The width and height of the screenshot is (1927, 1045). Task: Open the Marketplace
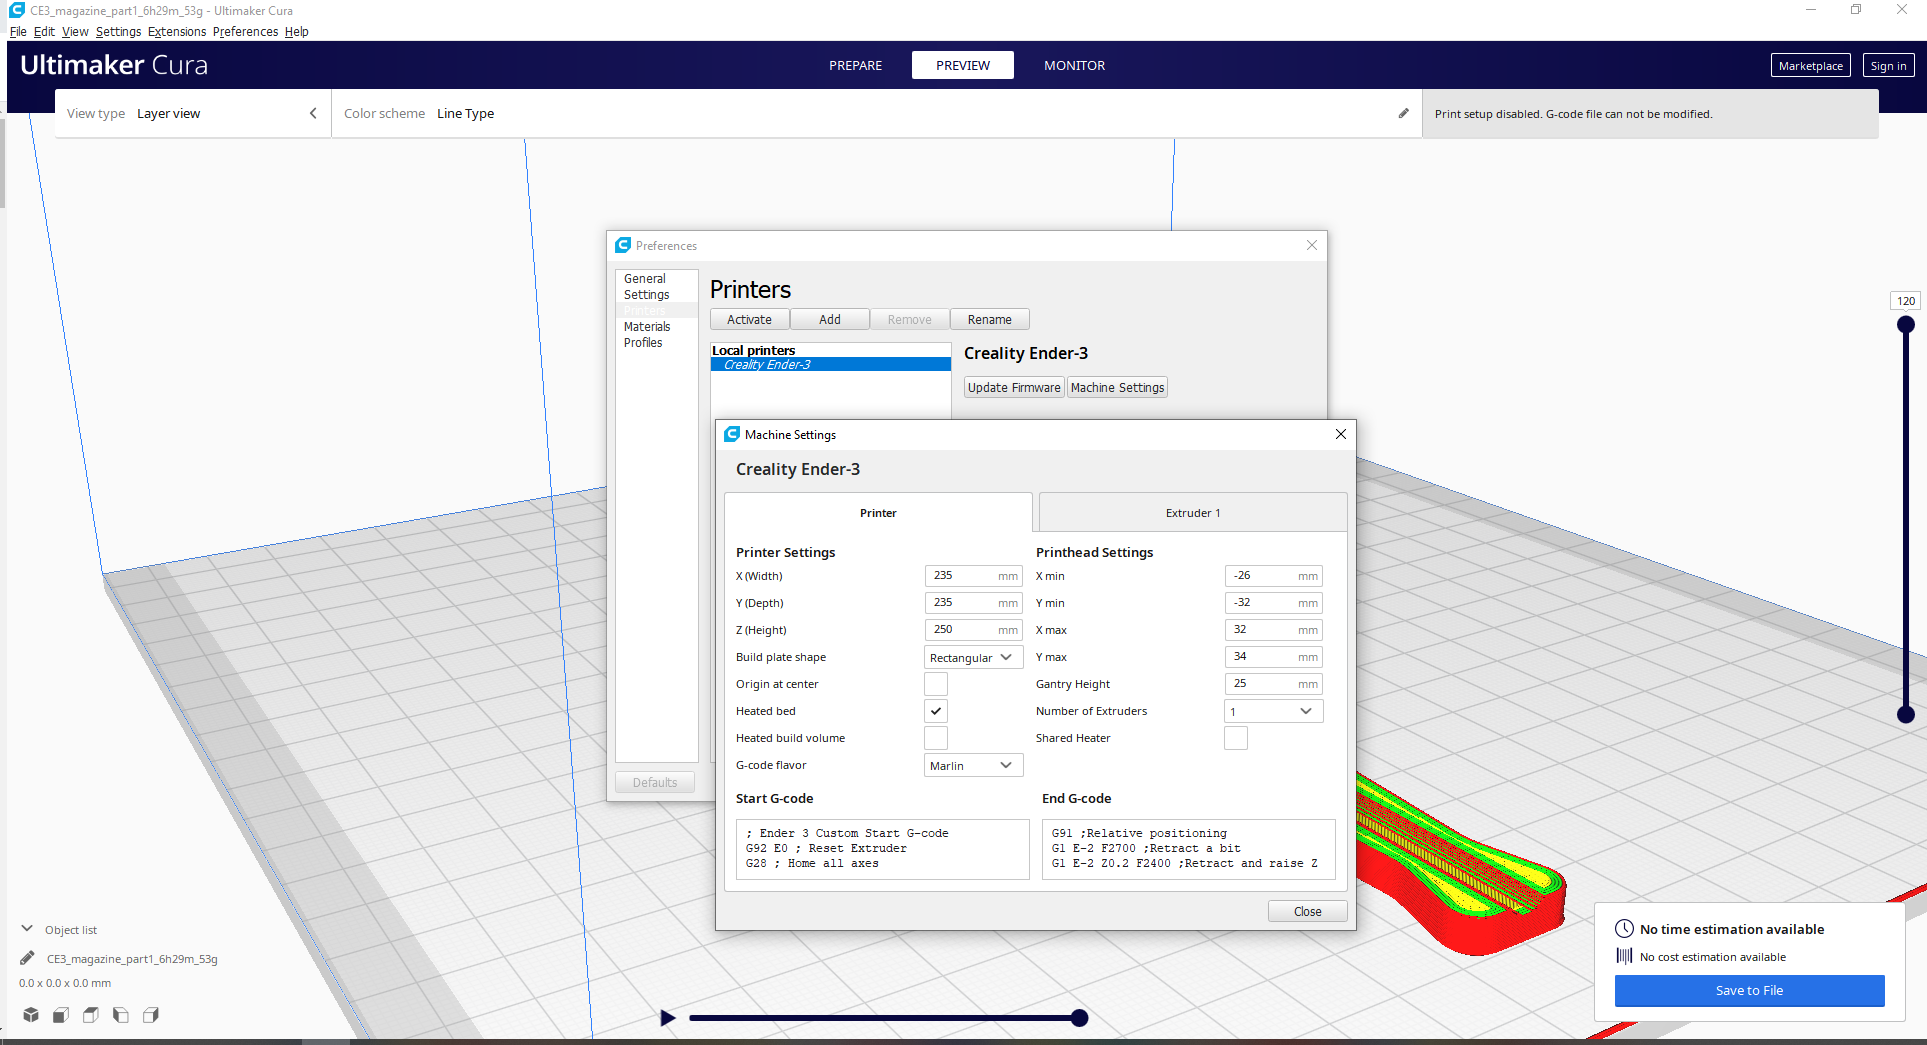pos(1810,65)
